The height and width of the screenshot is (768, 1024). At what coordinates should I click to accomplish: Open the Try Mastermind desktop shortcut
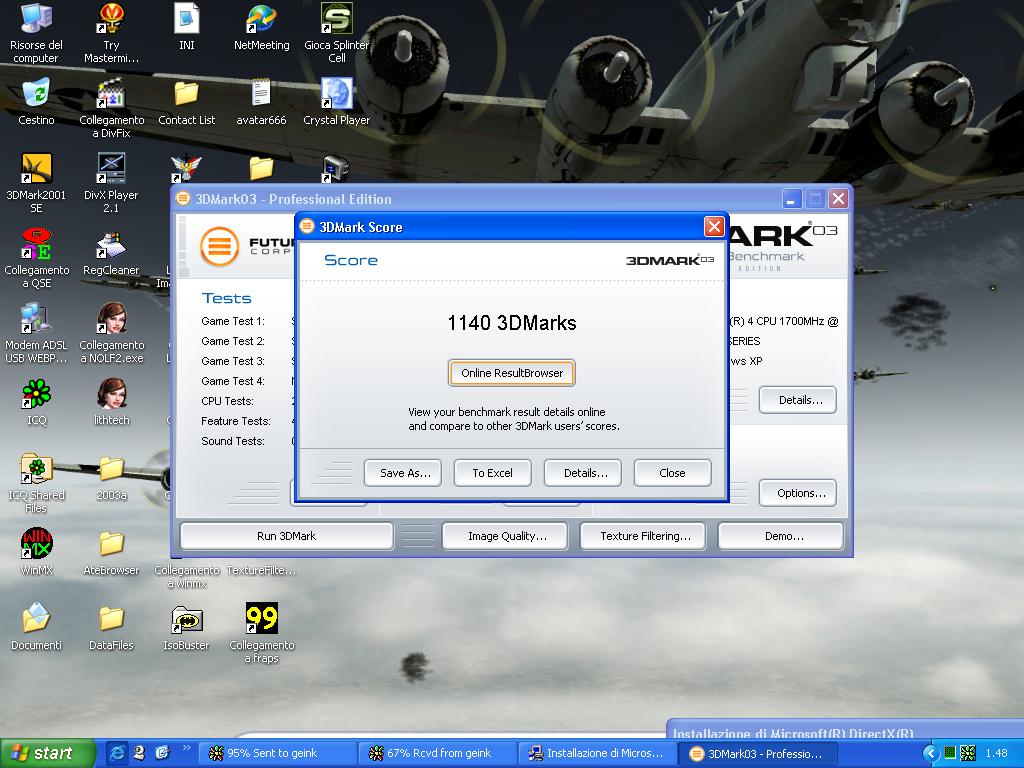click(x=111, y=33)
